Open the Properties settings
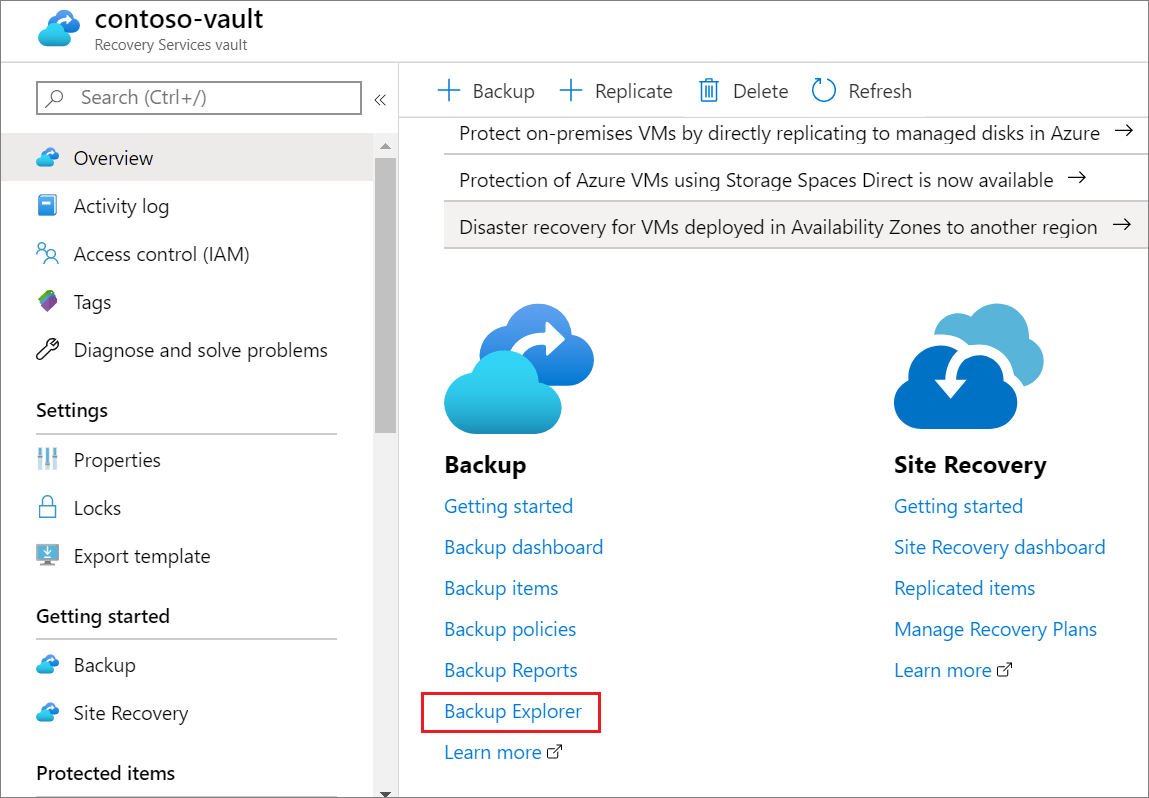The image size is (1149, 798). tap(117, 459)
